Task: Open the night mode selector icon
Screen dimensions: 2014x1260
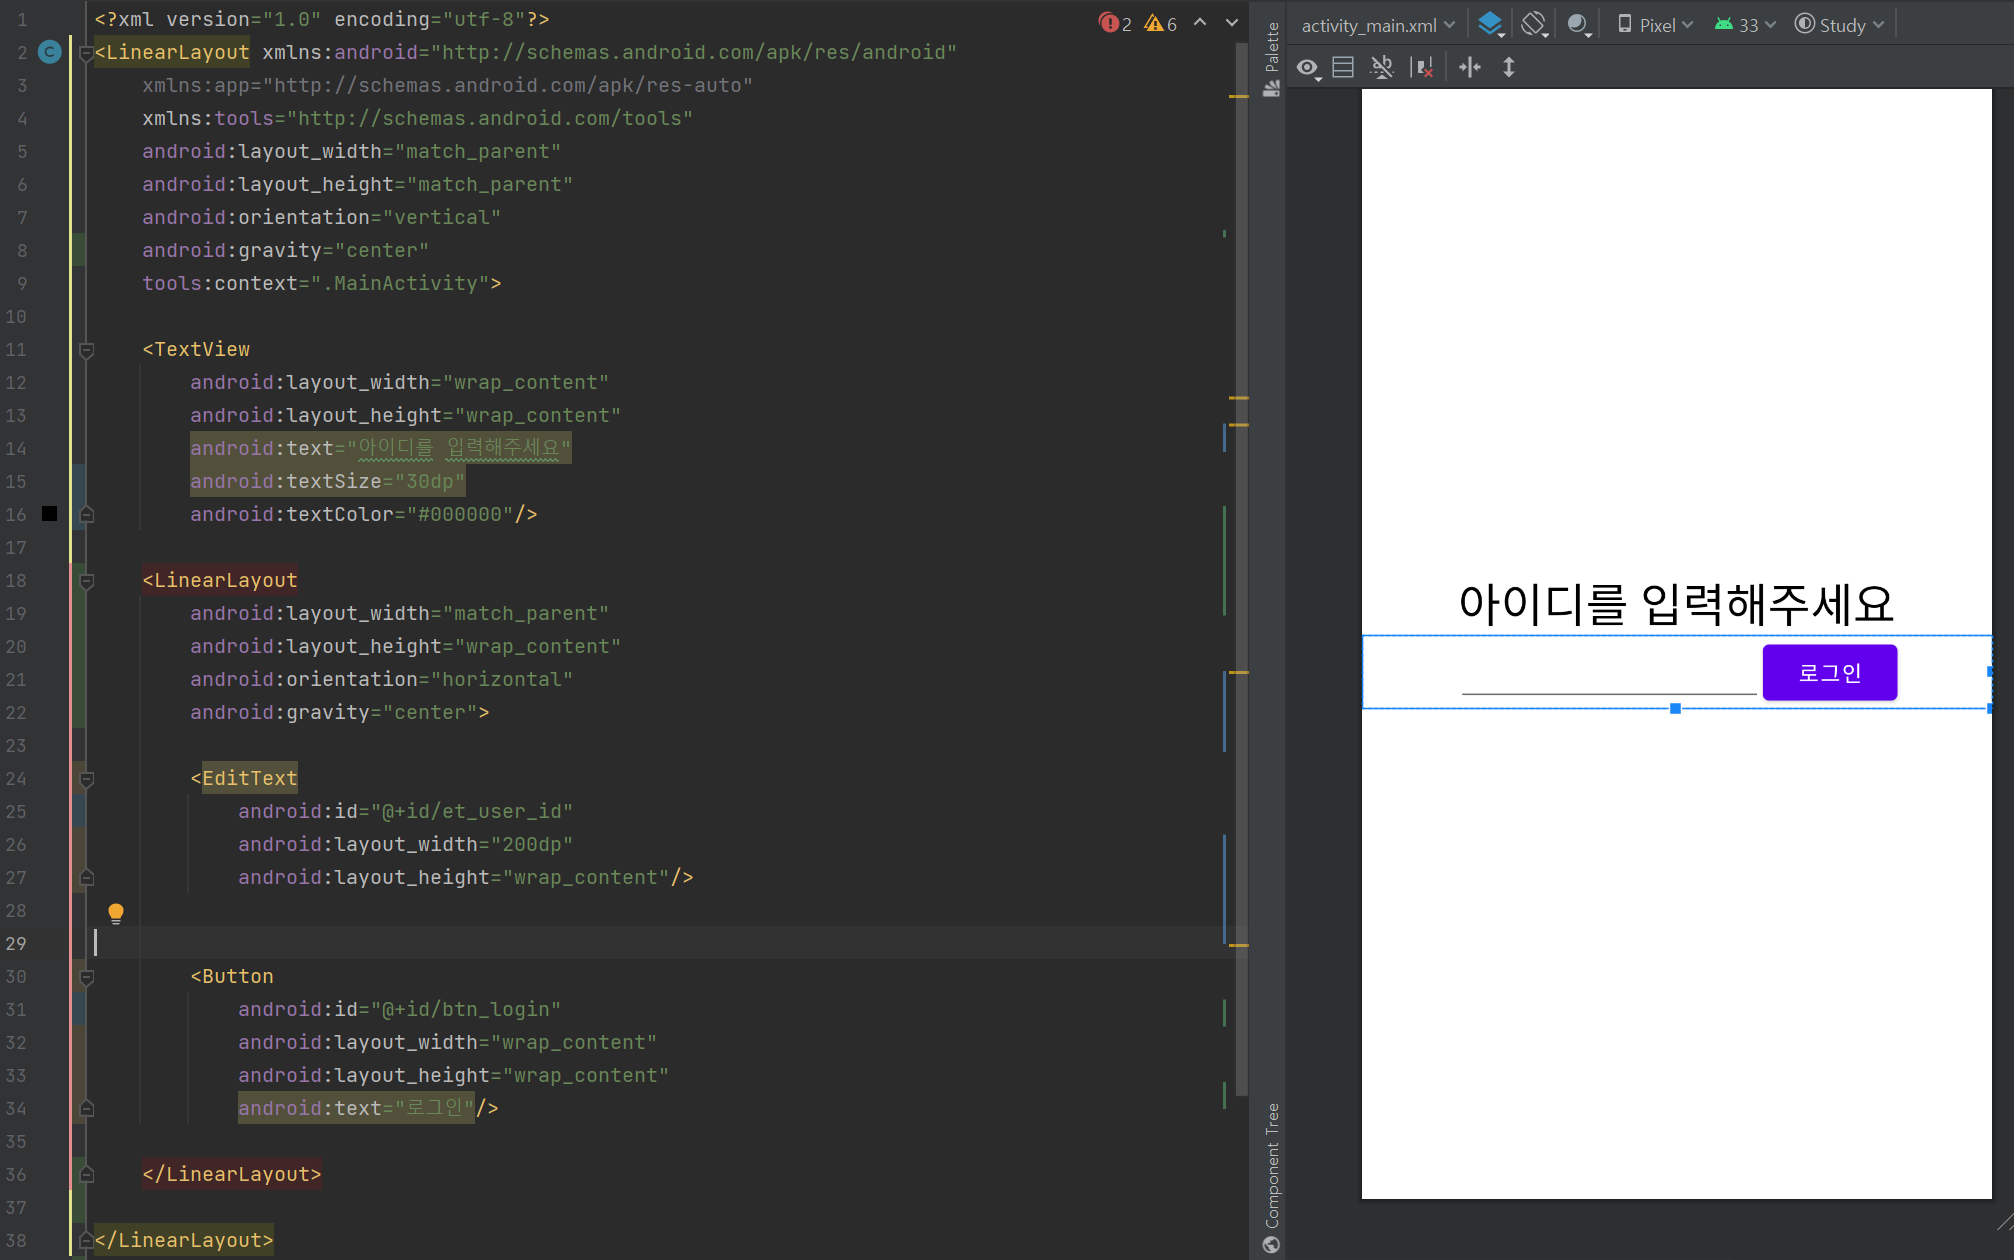Action: (1578, 25)
